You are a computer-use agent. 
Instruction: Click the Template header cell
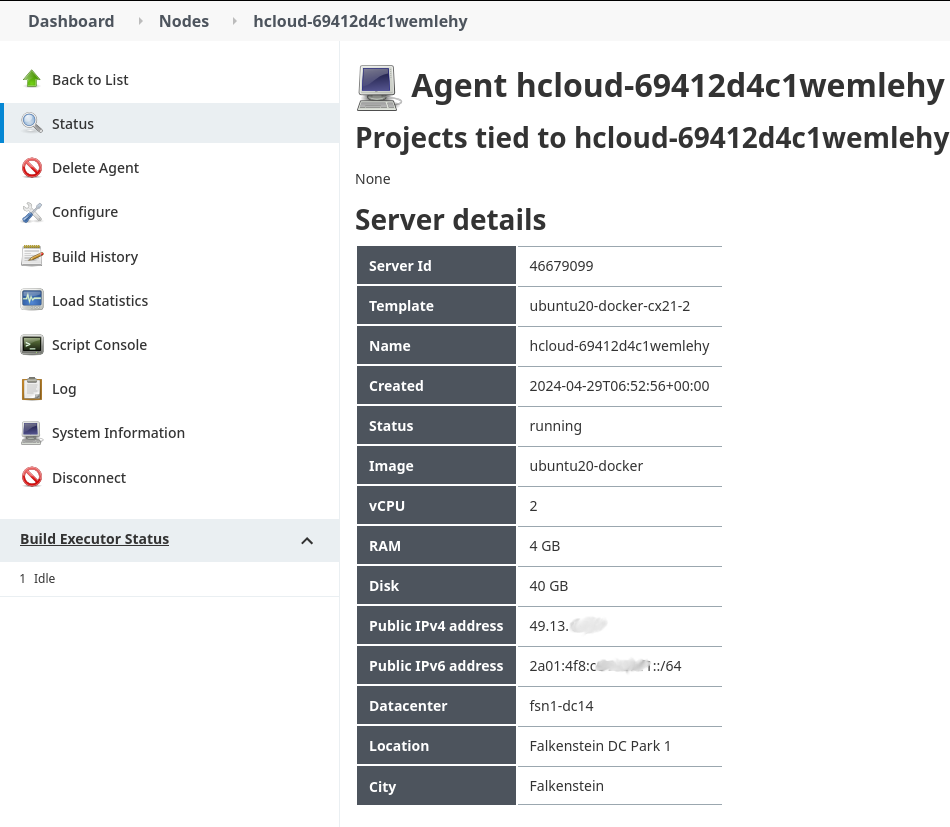[436, 305]
